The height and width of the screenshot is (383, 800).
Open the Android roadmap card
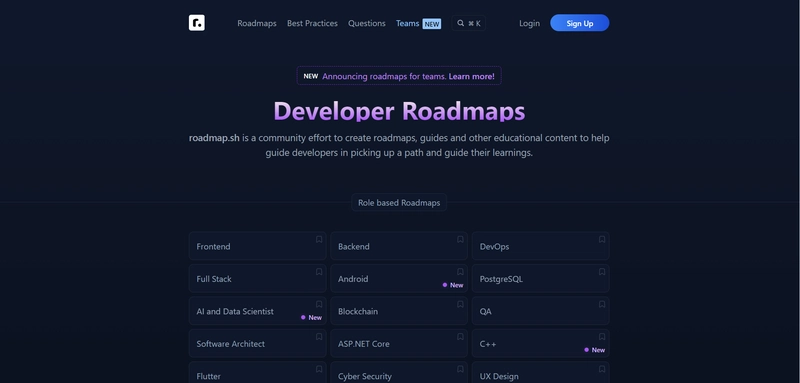[x=399, y=278]
